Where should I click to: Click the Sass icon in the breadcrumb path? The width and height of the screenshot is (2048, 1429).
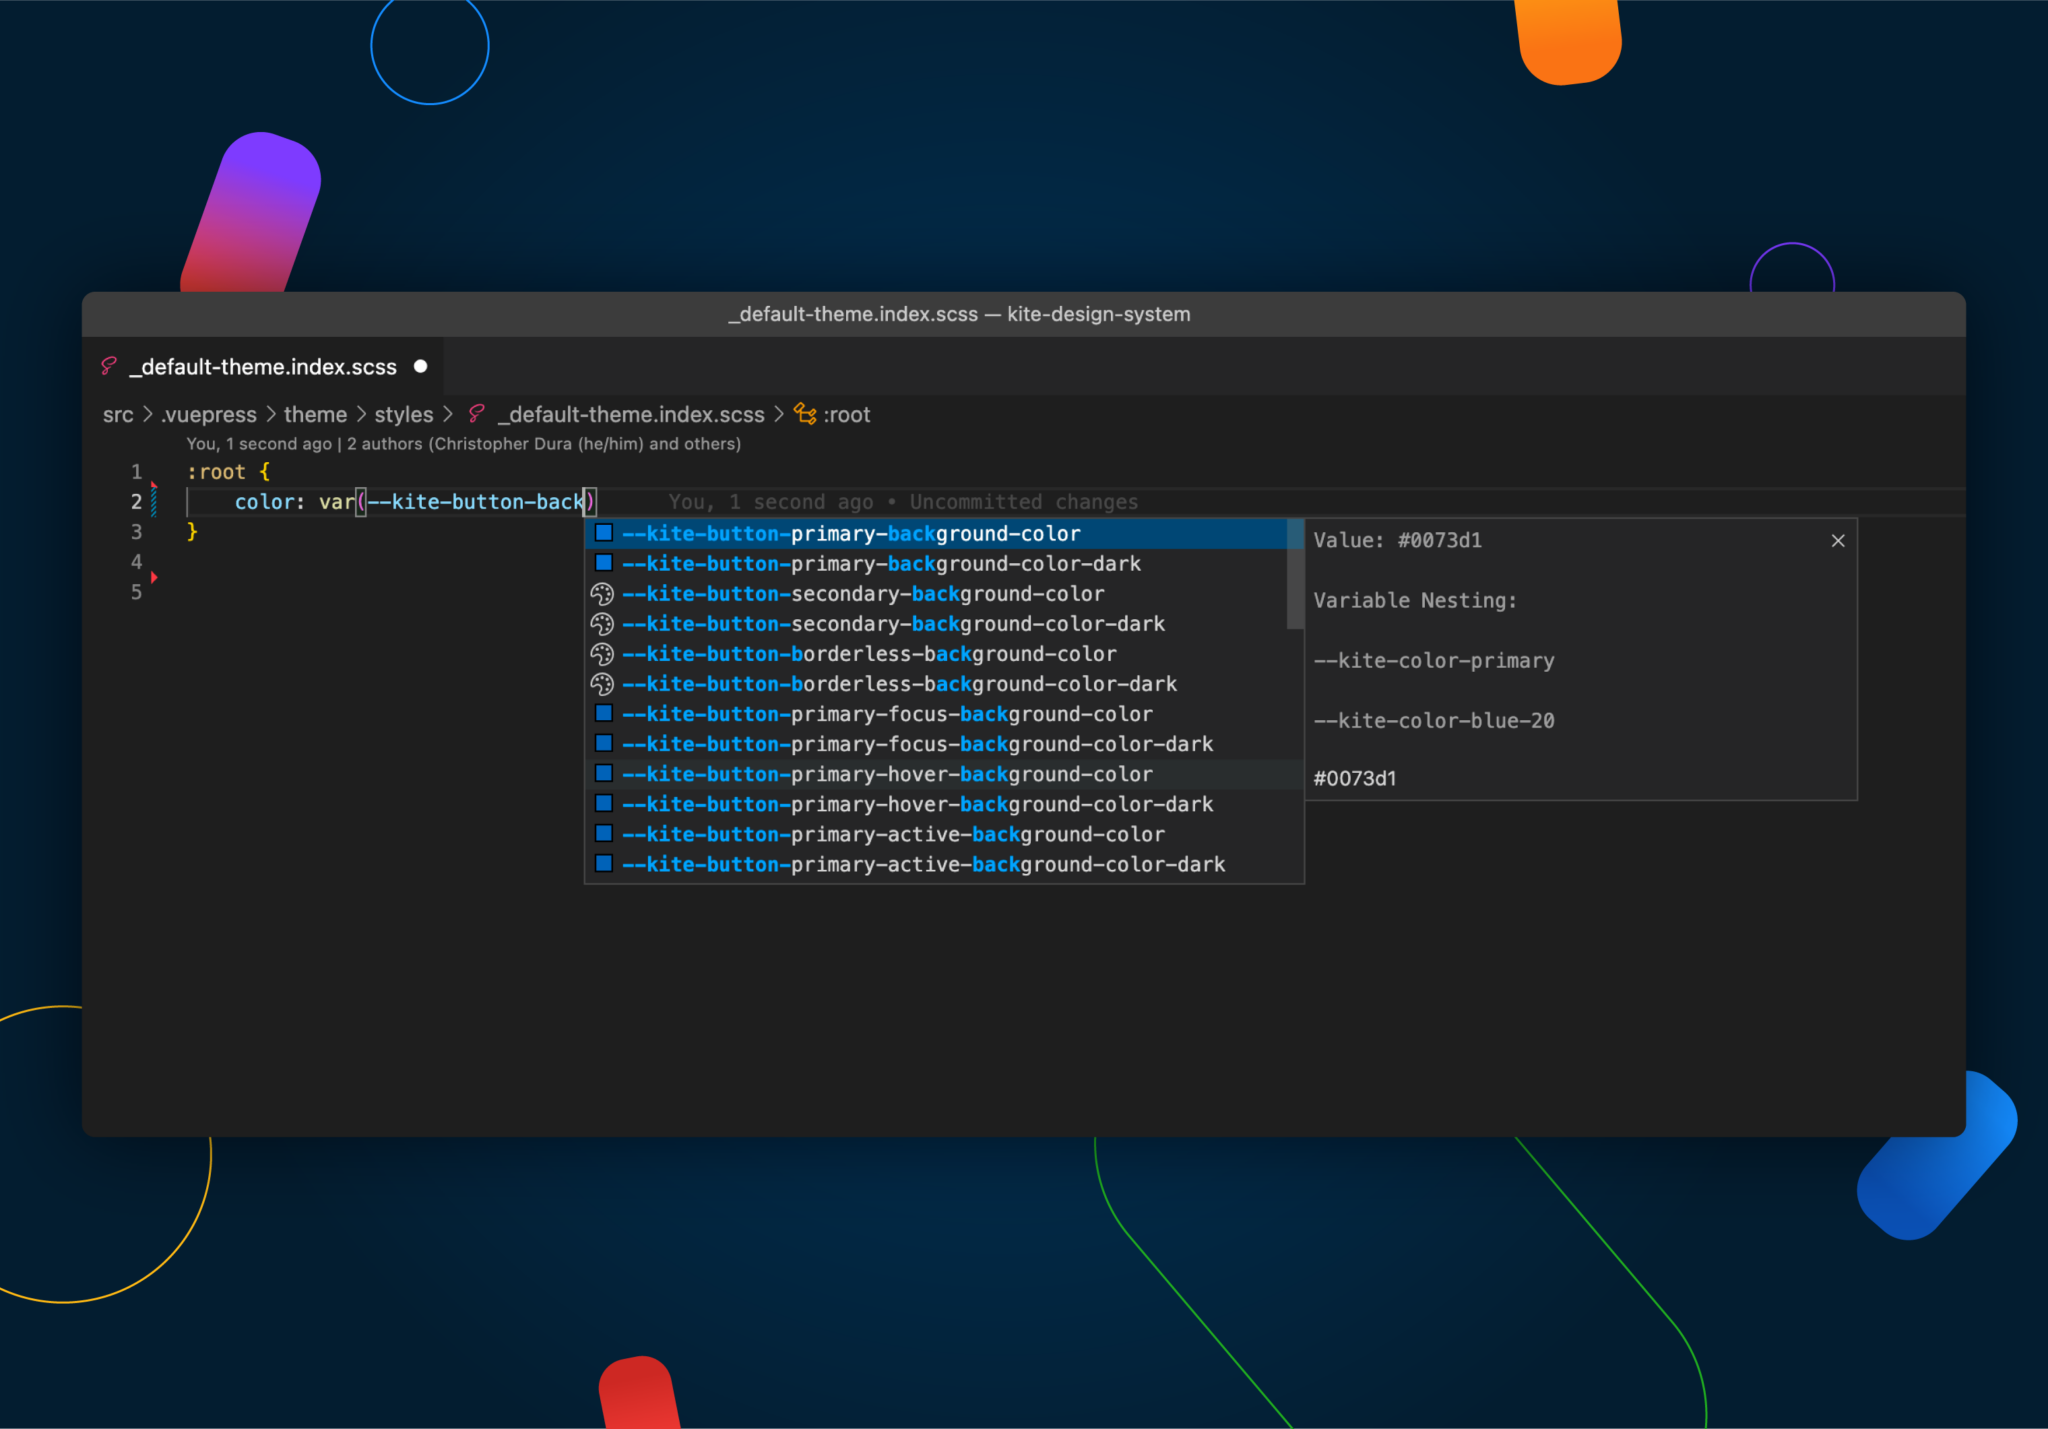477,414
